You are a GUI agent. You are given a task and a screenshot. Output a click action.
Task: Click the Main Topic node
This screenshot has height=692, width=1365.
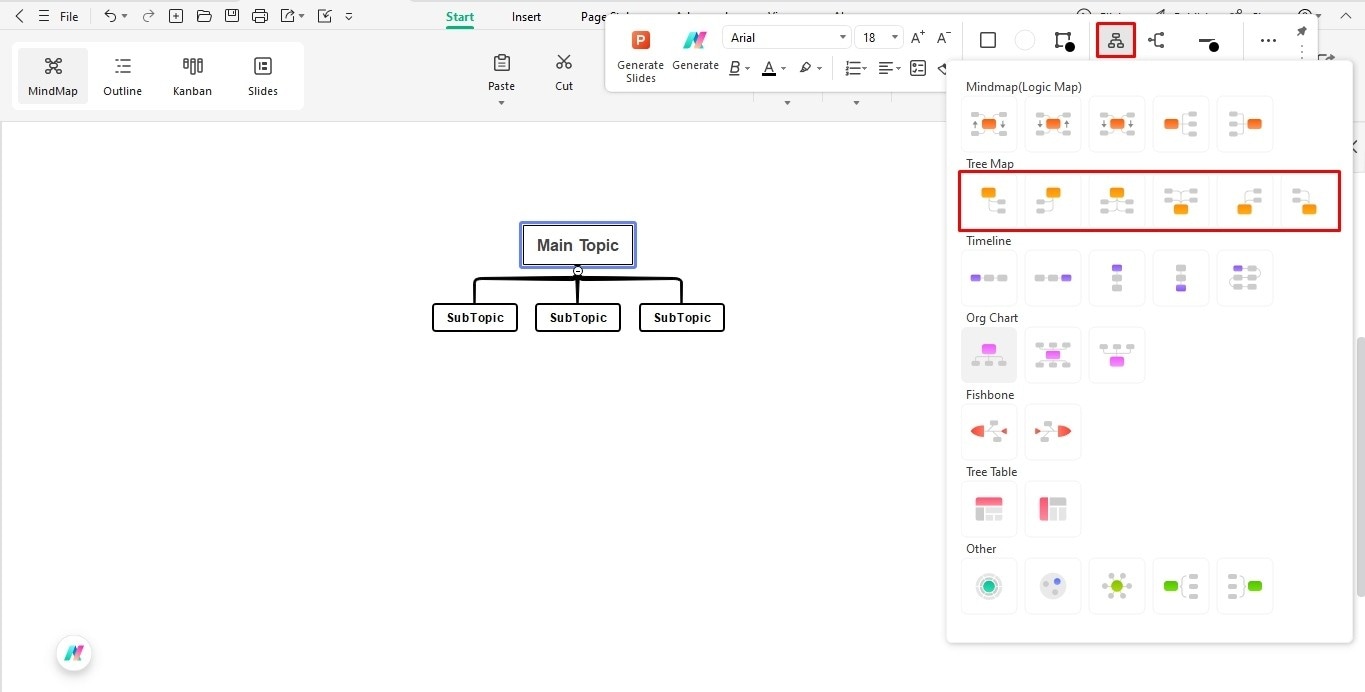[x=577, y=244]
